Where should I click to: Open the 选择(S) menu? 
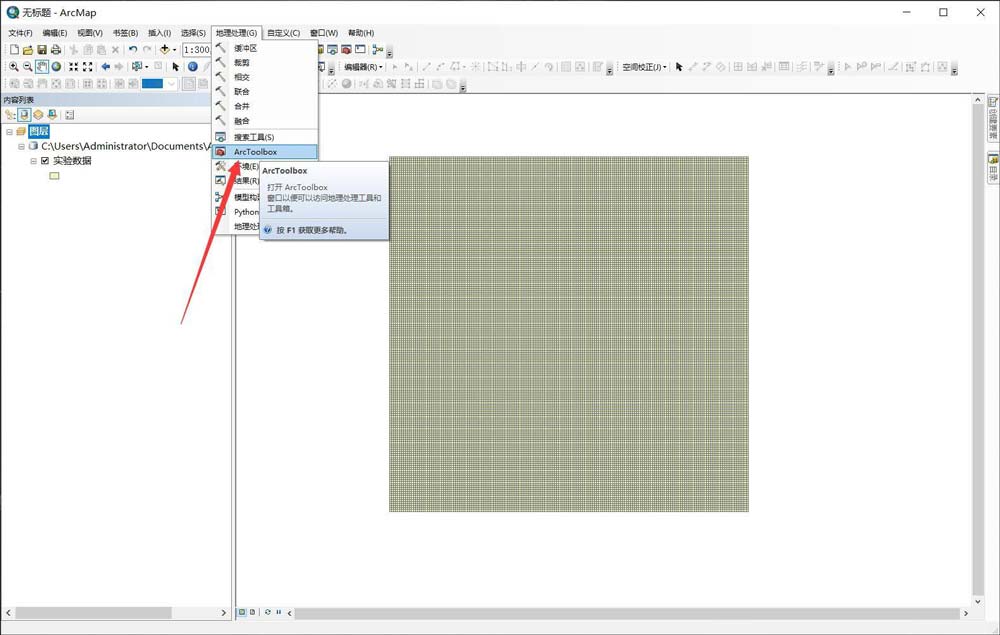click(193, 33)
